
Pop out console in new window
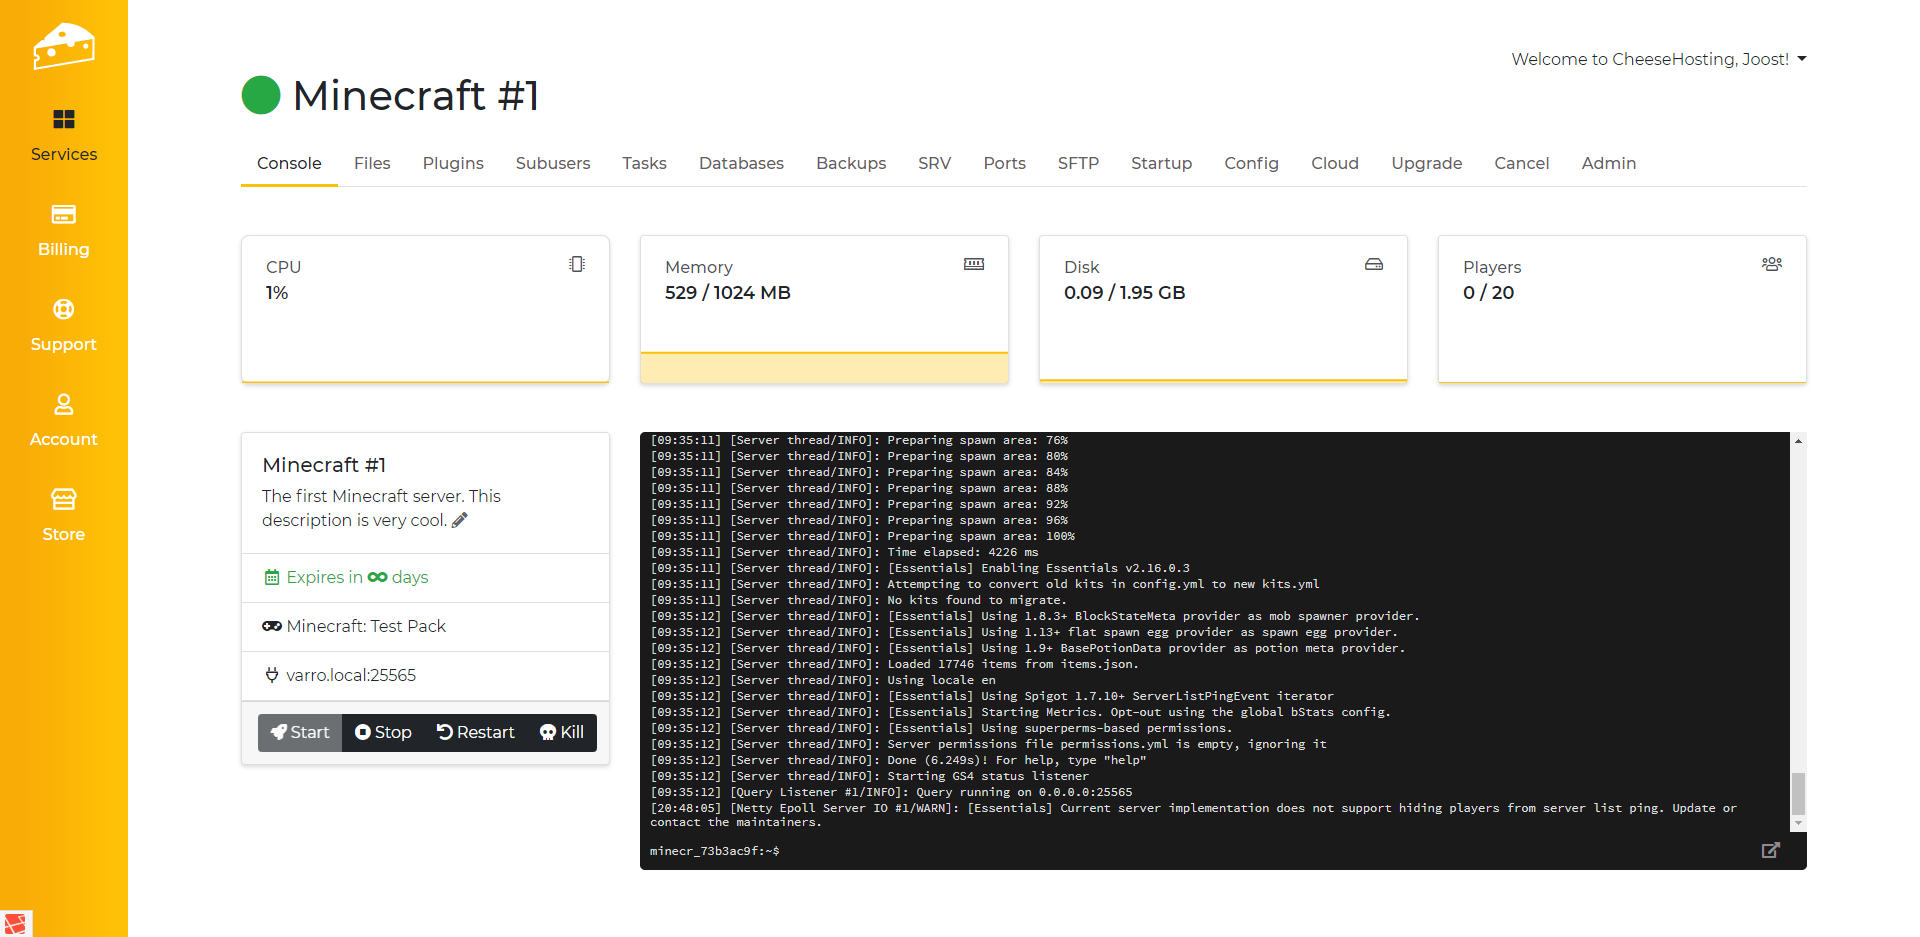pos(1770,850)
